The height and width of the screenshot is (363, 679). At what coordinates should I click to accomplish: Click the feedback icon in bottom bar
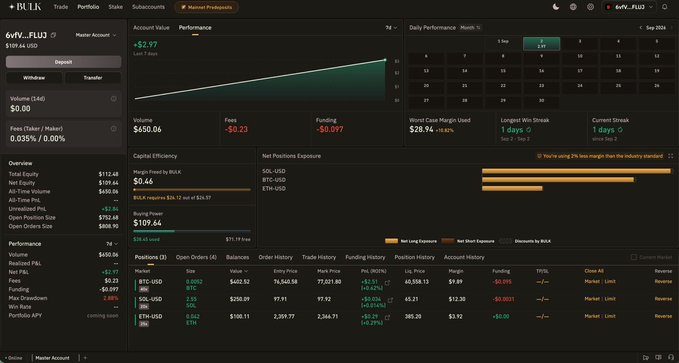click(x=646, y=358)
